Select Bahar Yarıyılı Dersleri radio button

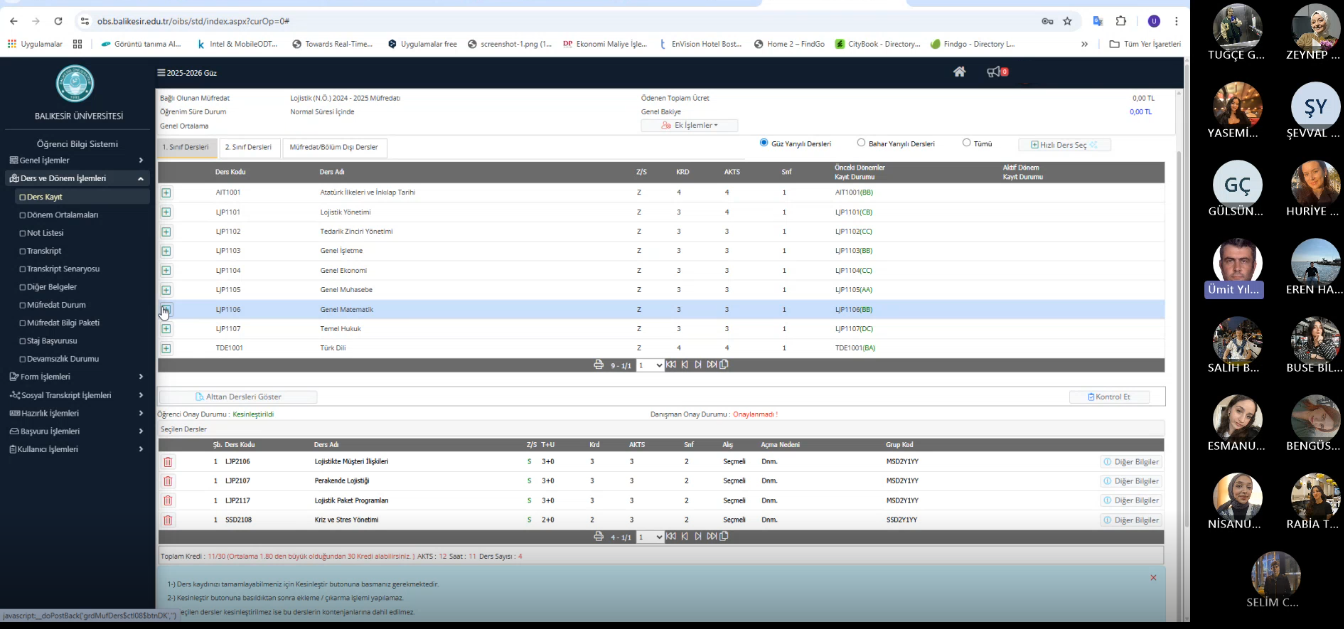click(x=861, y=143)
